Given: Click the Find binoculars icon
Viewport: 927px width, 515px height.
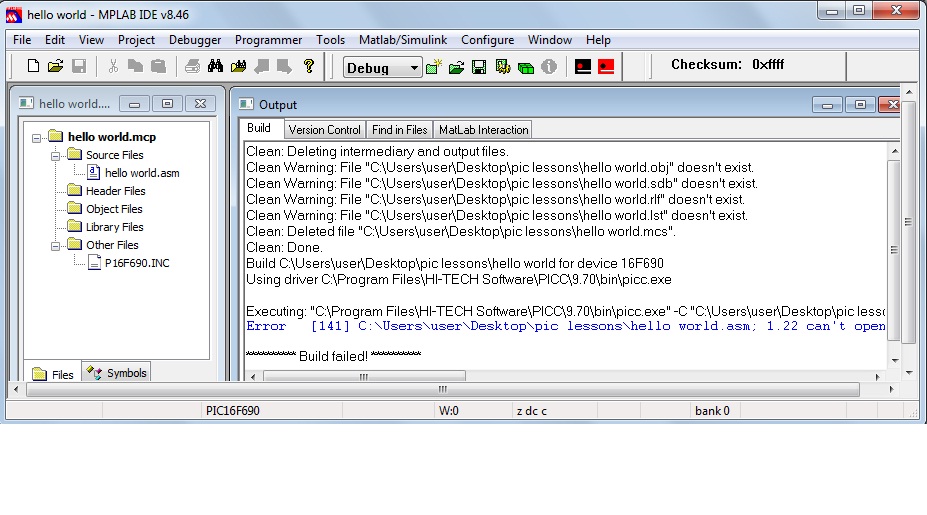Looking at the screenshot, I should pos(215,66).
